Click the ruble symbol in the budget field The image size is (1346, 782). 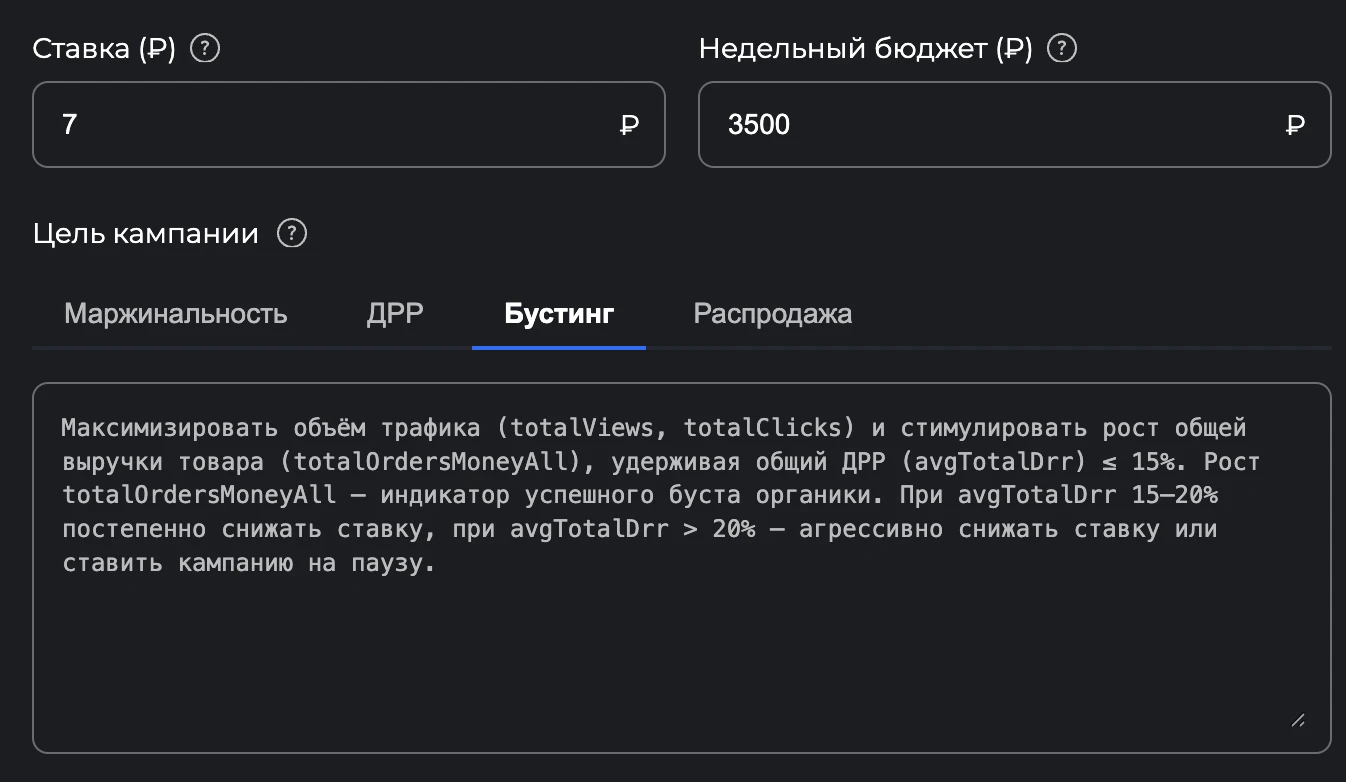pyautogui.click(x=1294, y=124)
